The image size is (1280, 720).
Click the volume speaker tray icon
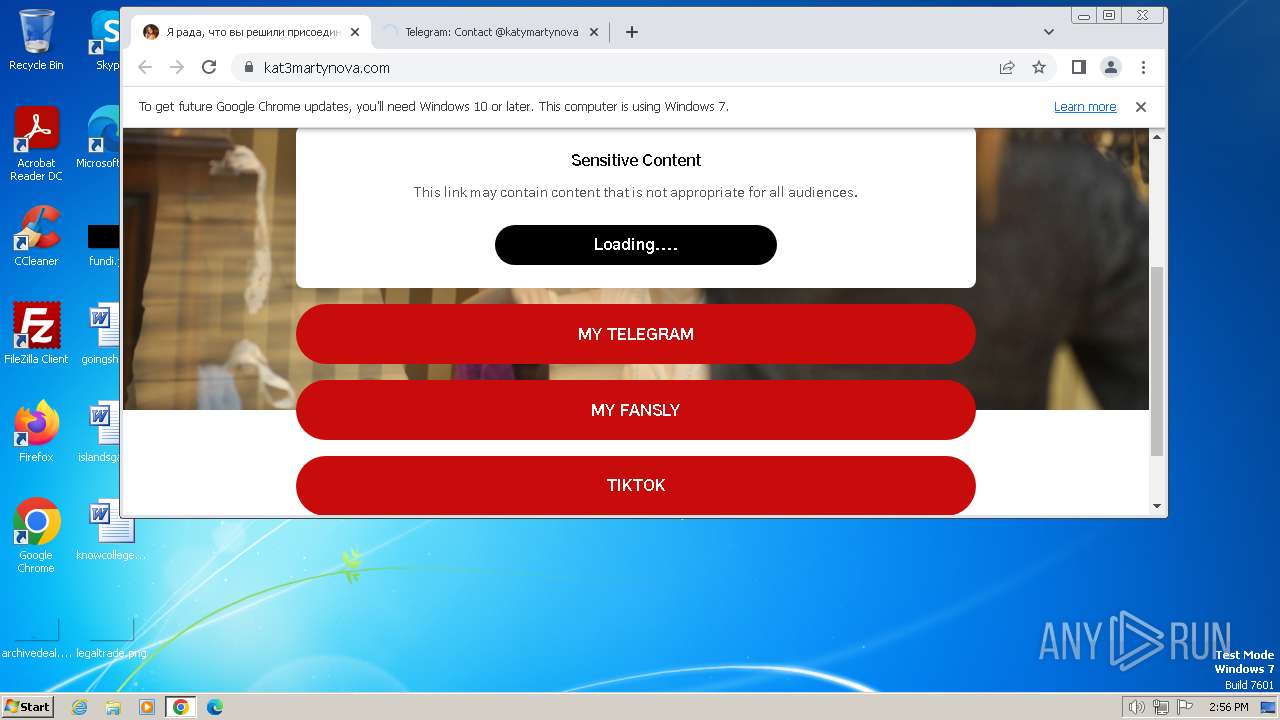pos(1136,707)
